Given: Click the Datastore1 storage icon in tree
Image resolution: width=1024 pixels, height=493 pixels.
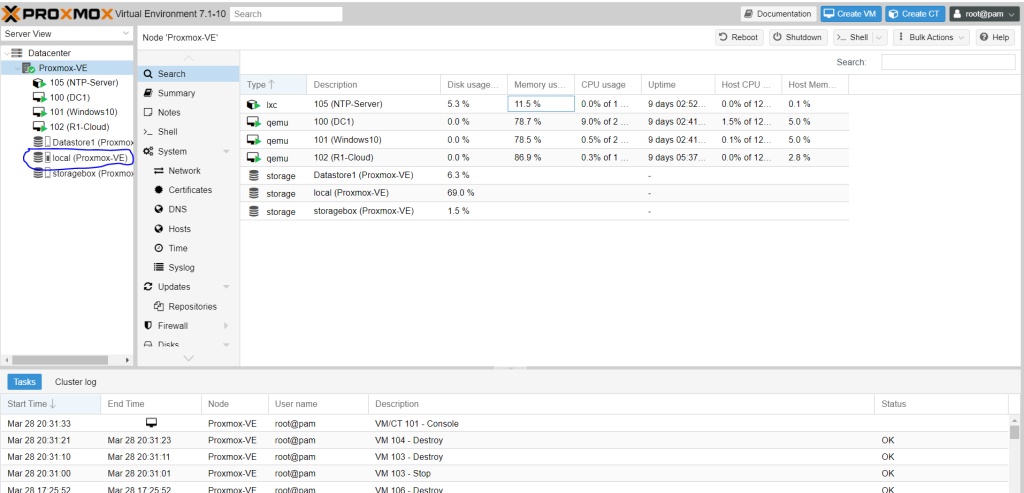Looking at the screenshot, I should [x=39, y=142].
